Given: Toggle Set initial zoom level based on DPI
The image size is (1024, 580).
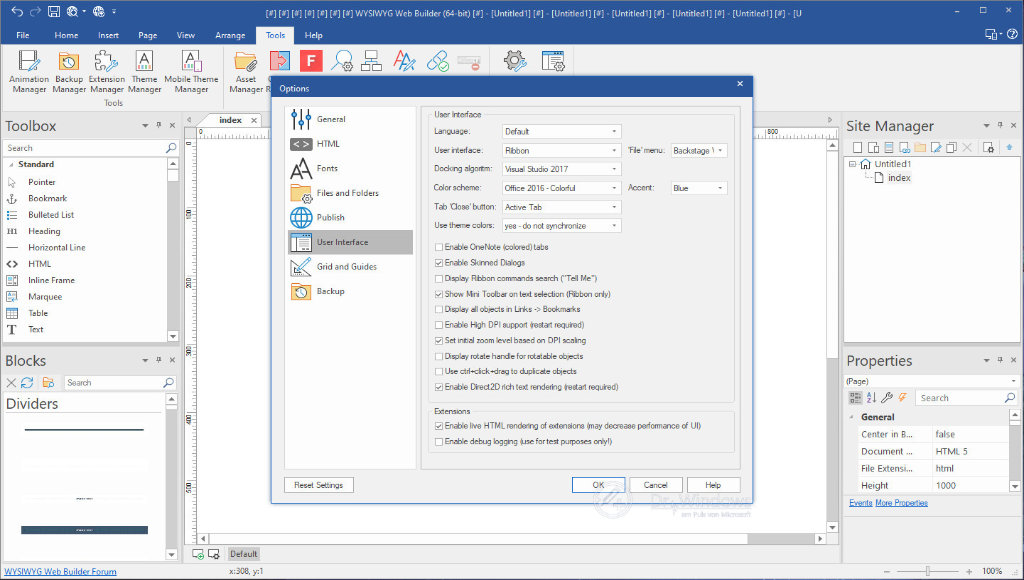Looking at the screenshot, I should (x=439, y=340).
